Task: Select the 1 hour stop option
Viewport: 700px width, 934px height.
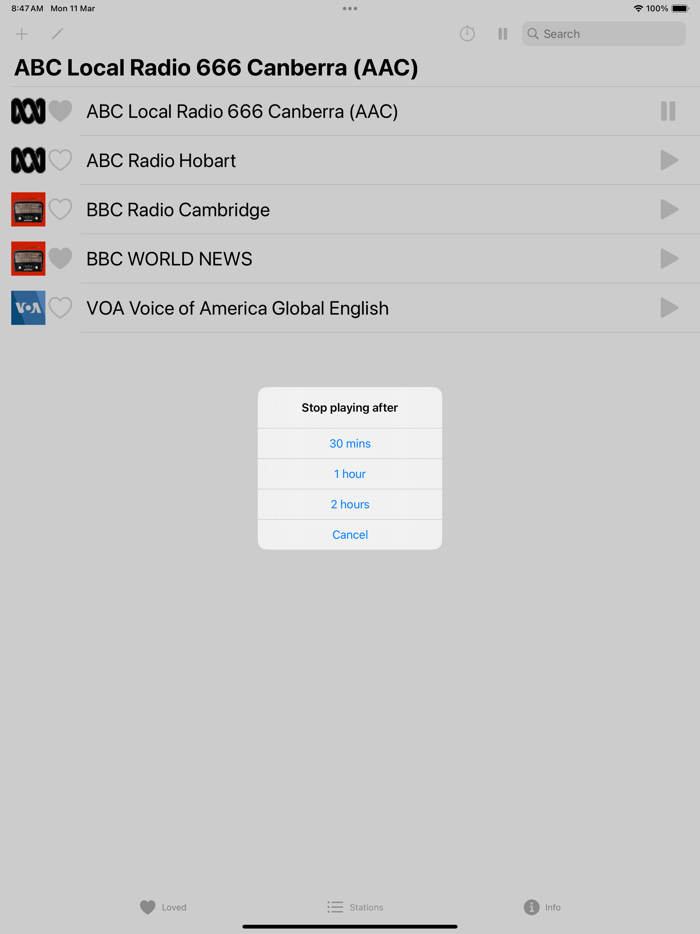Action: (x=350, y=474)
